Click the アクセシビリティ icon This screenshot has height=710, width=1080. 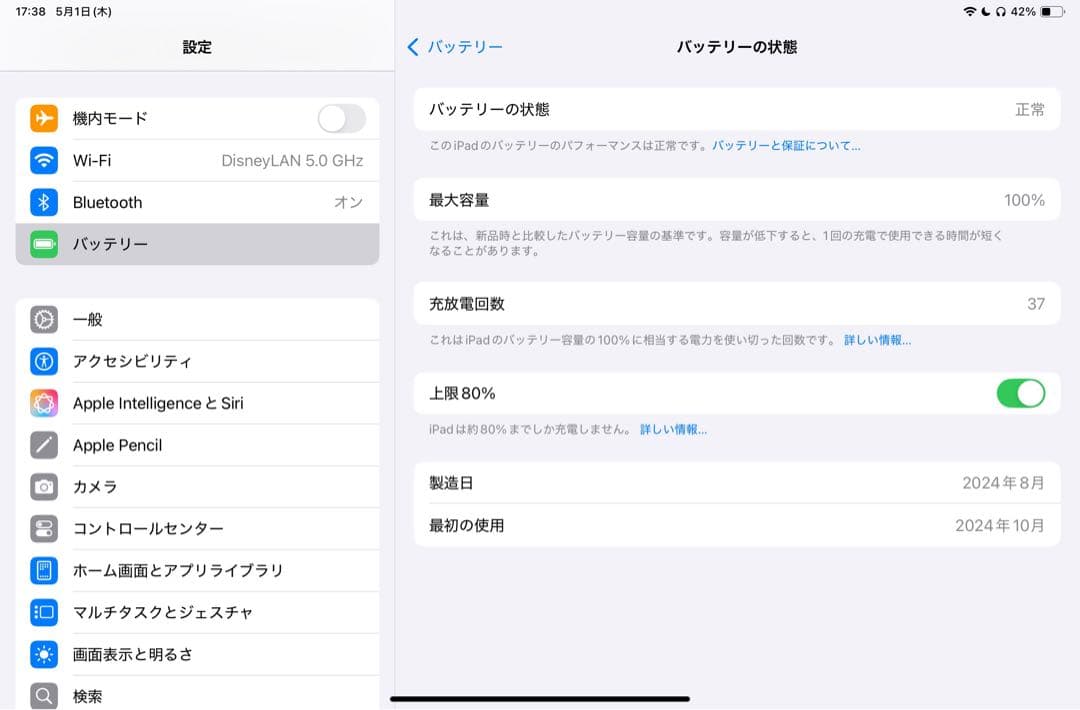[x=44, y=361]
